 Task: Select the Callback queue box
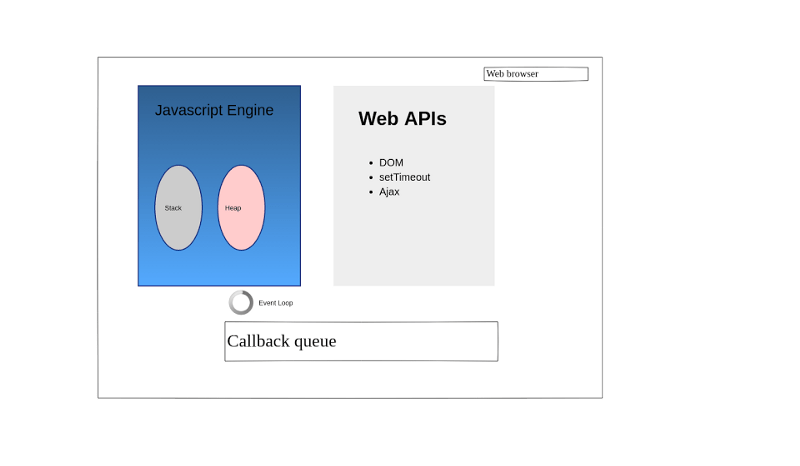tap(361, 341)
